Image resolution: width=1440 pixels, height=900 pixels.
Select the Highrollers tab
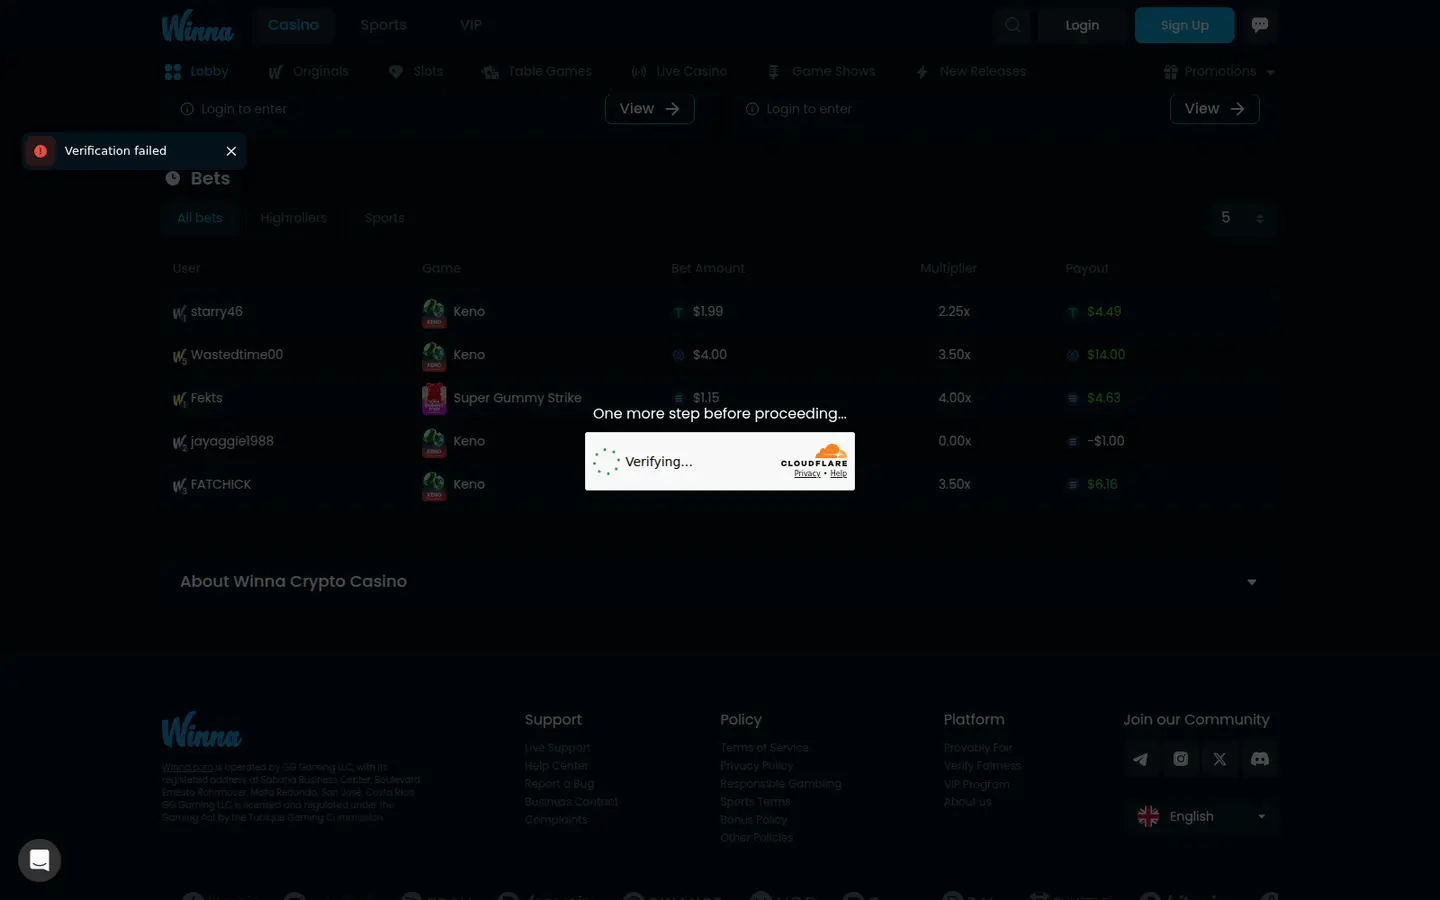coord(294,218)
